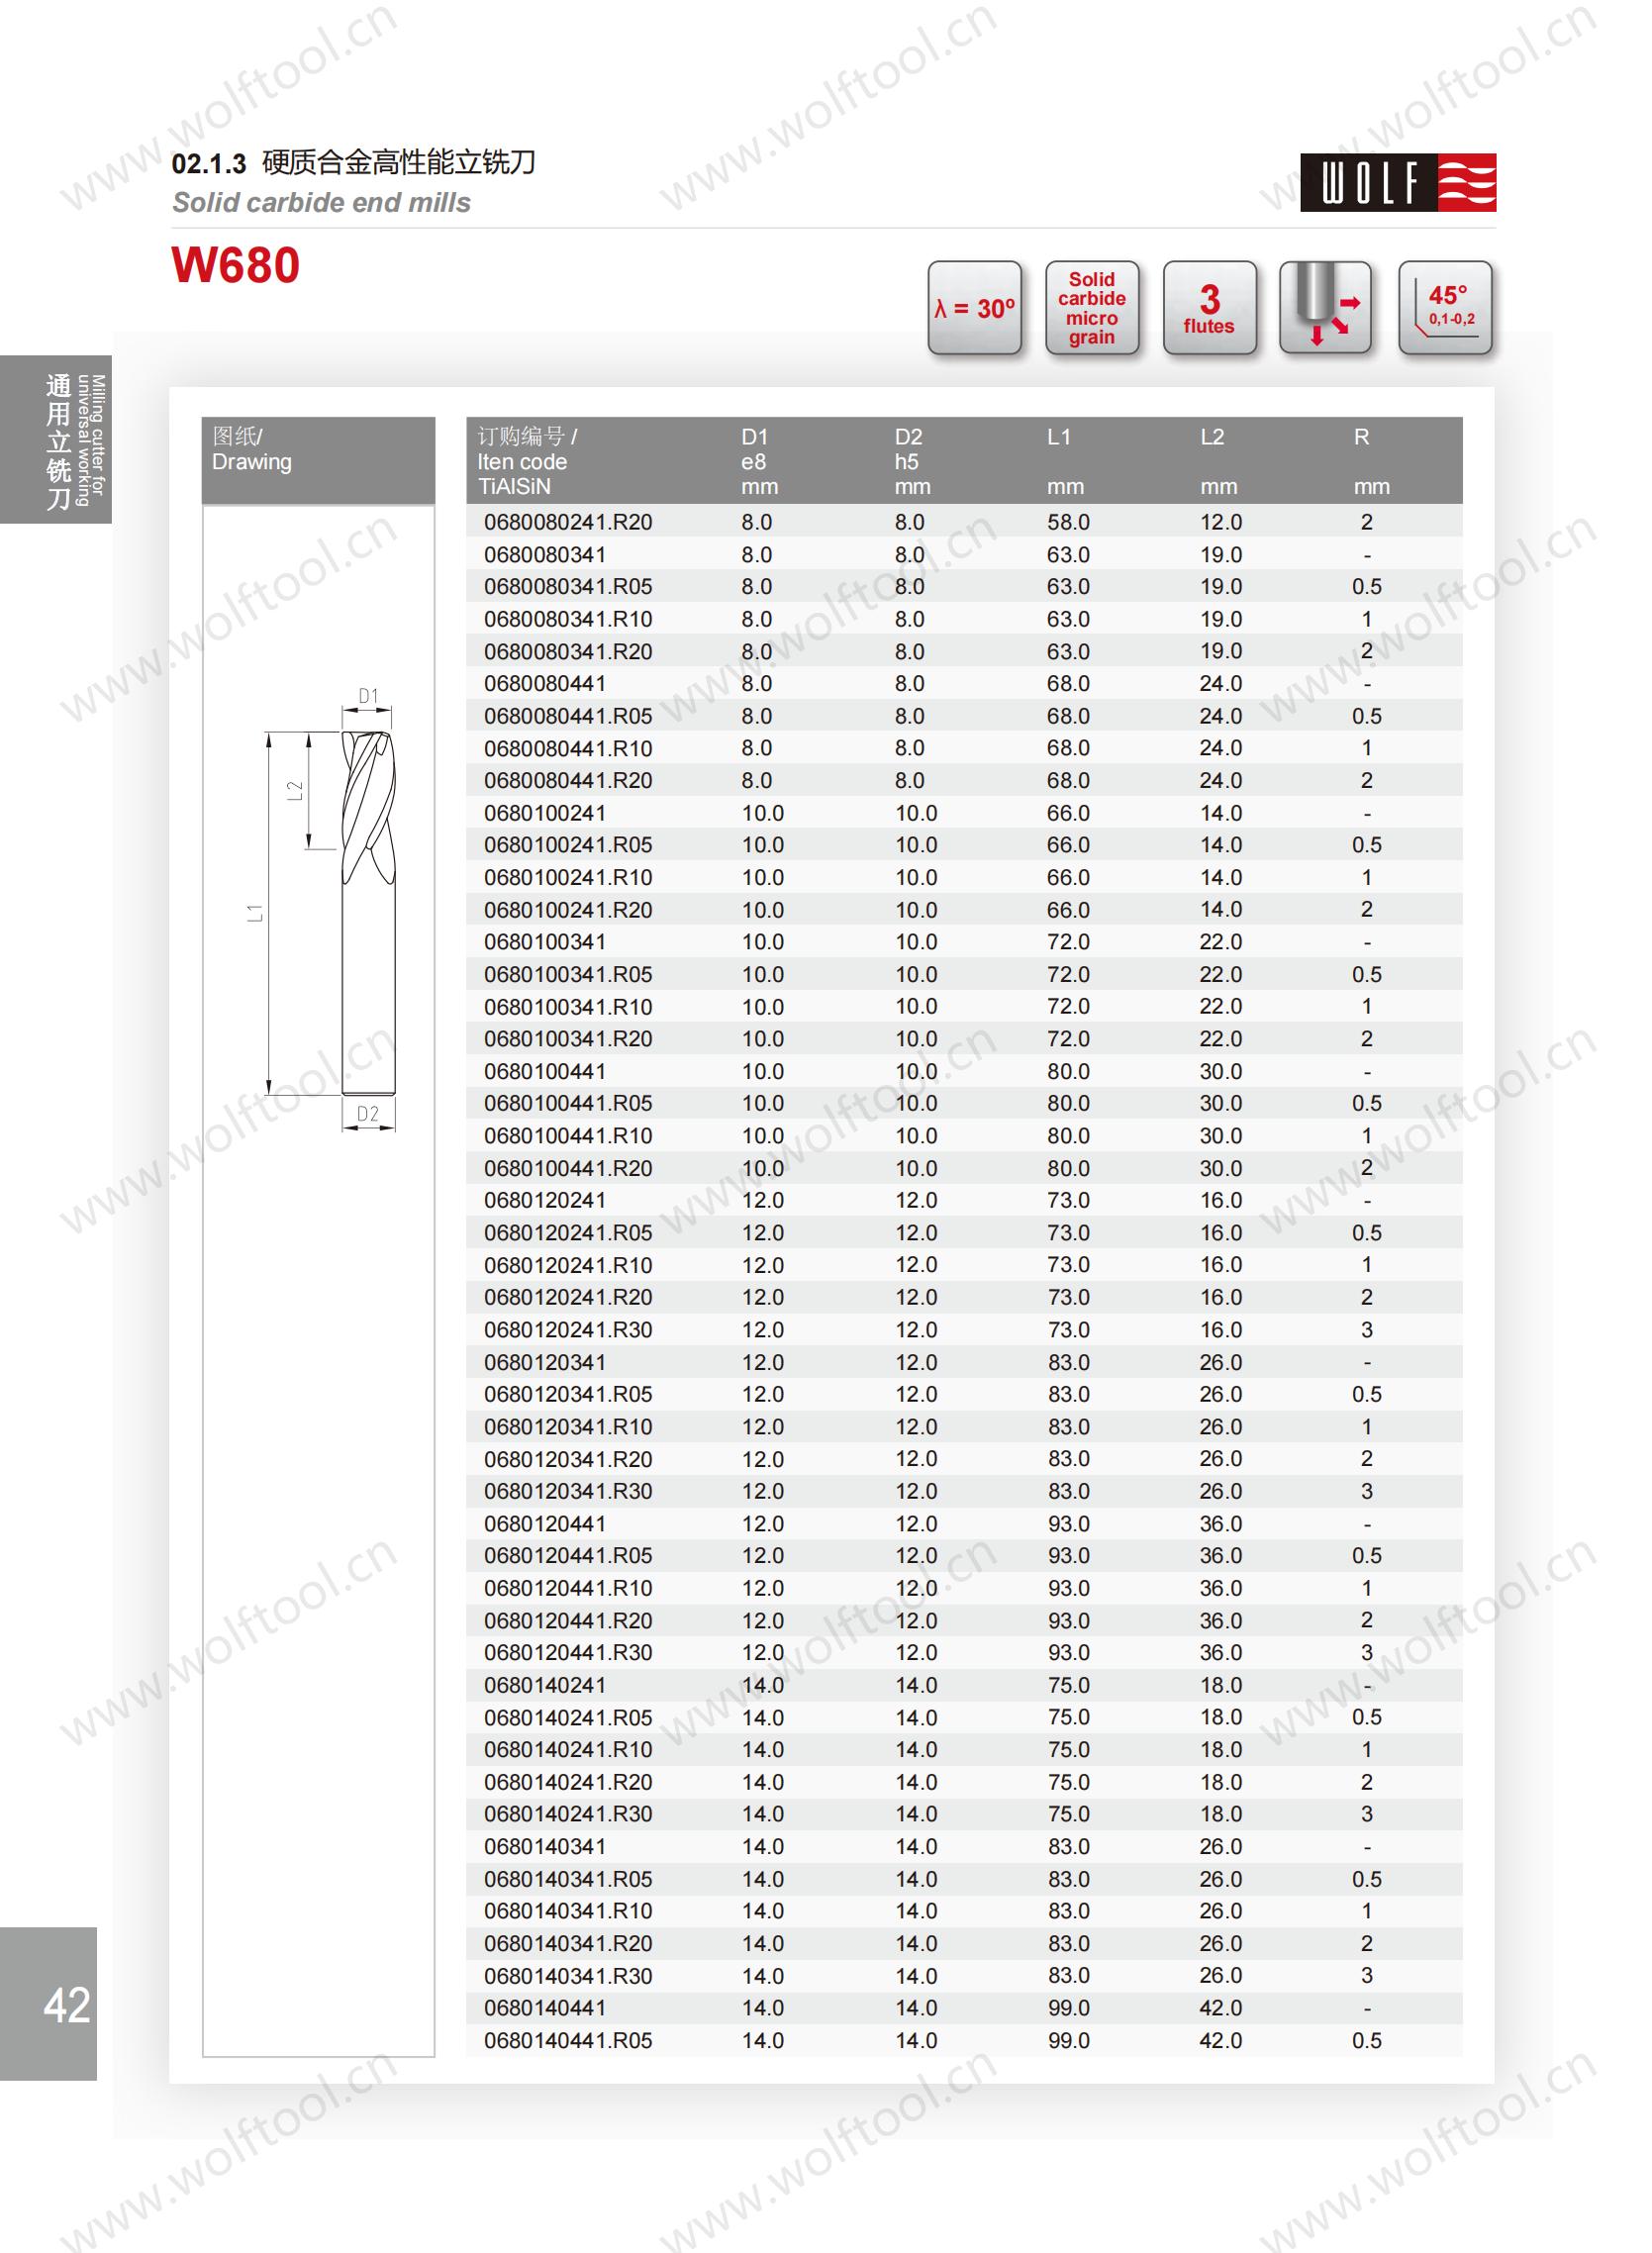Click the D2 h5 column header
The image size is (1652, 2253).
(912, 461)
